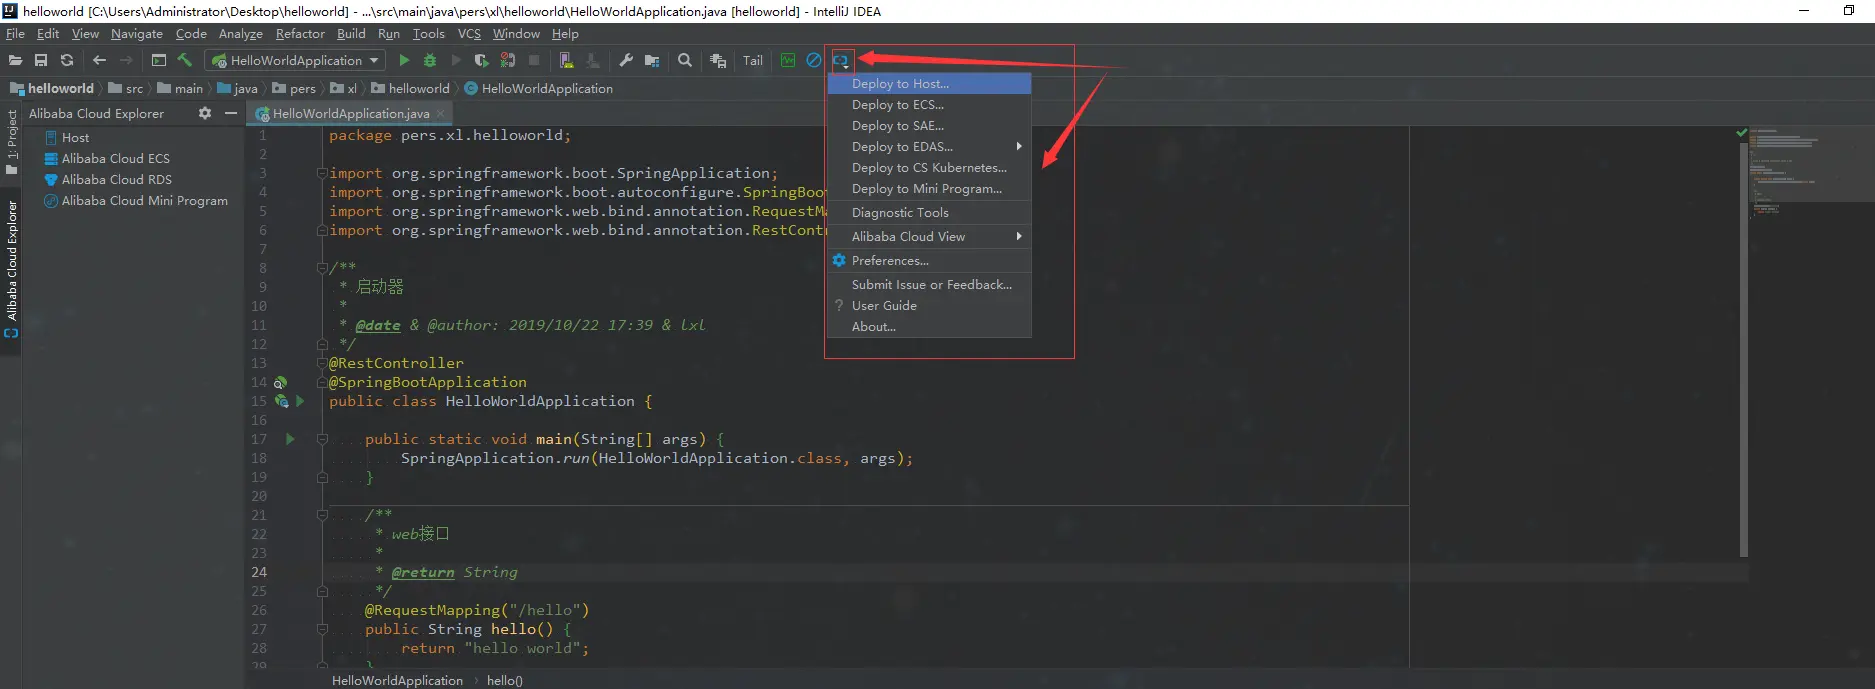Viewport: 1875px width, 689px height.
Task: Open the HelloWorldApplication run configuration dropdown
Action: point(295,60)
